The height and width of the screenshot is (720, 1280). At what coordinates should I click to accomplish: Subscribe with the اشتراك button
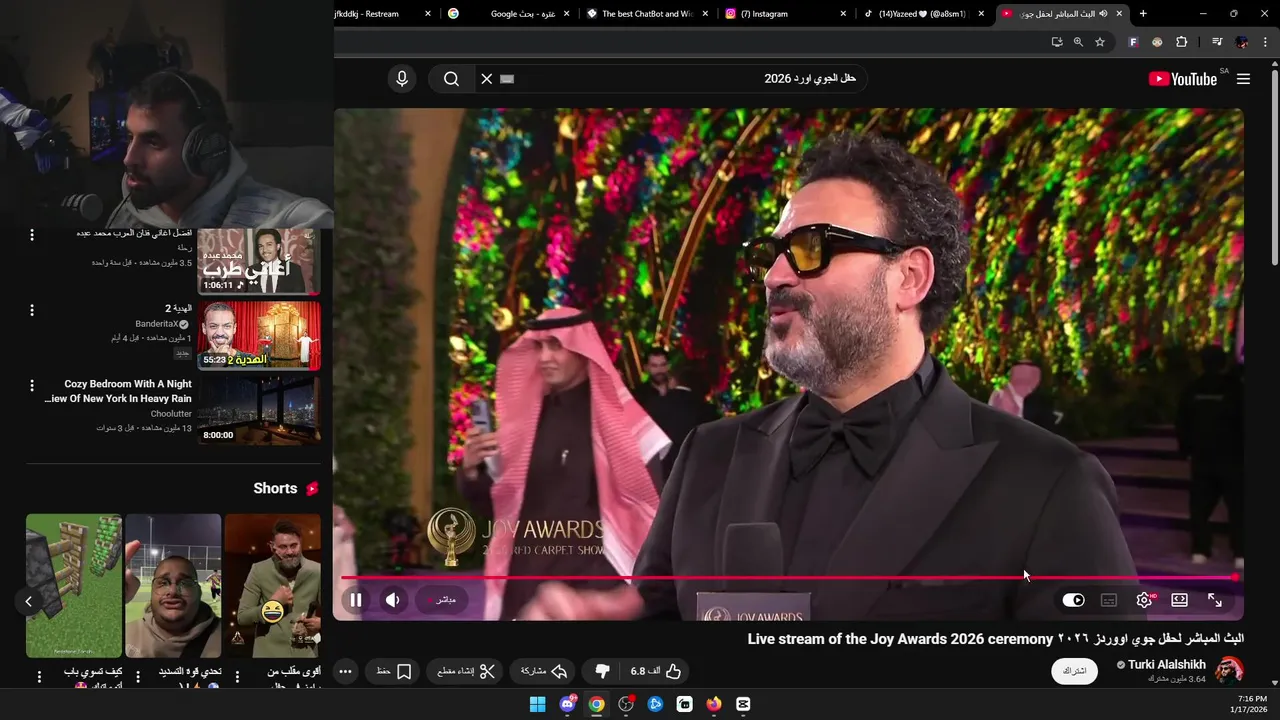(1074, 671)
